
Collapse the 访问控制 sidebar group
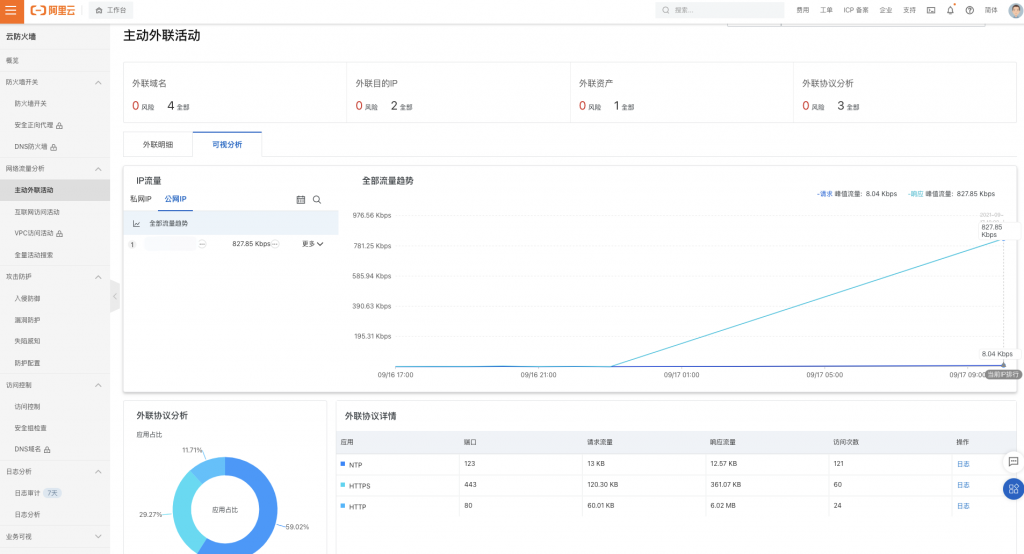98,385
